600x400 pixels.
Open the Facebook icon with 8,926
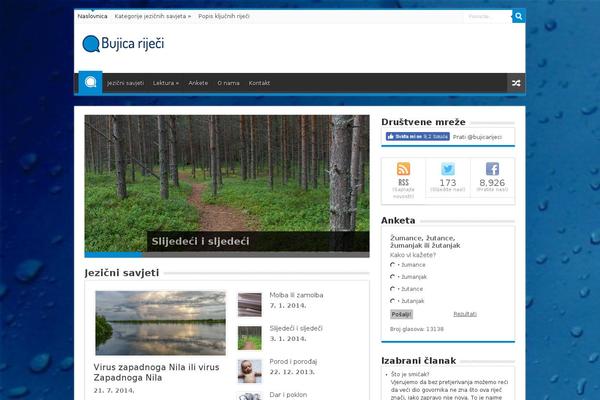tap(492, 169)
